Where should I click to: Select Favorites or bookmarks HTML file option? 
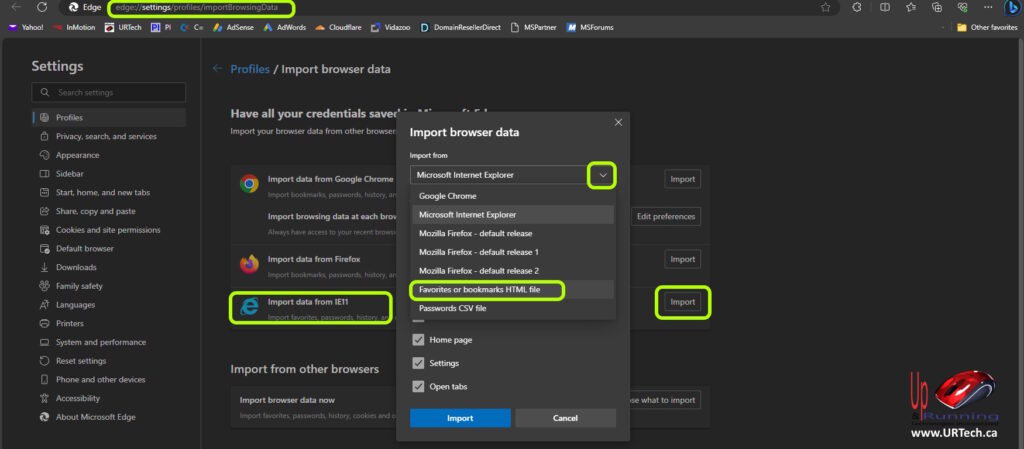487,290
